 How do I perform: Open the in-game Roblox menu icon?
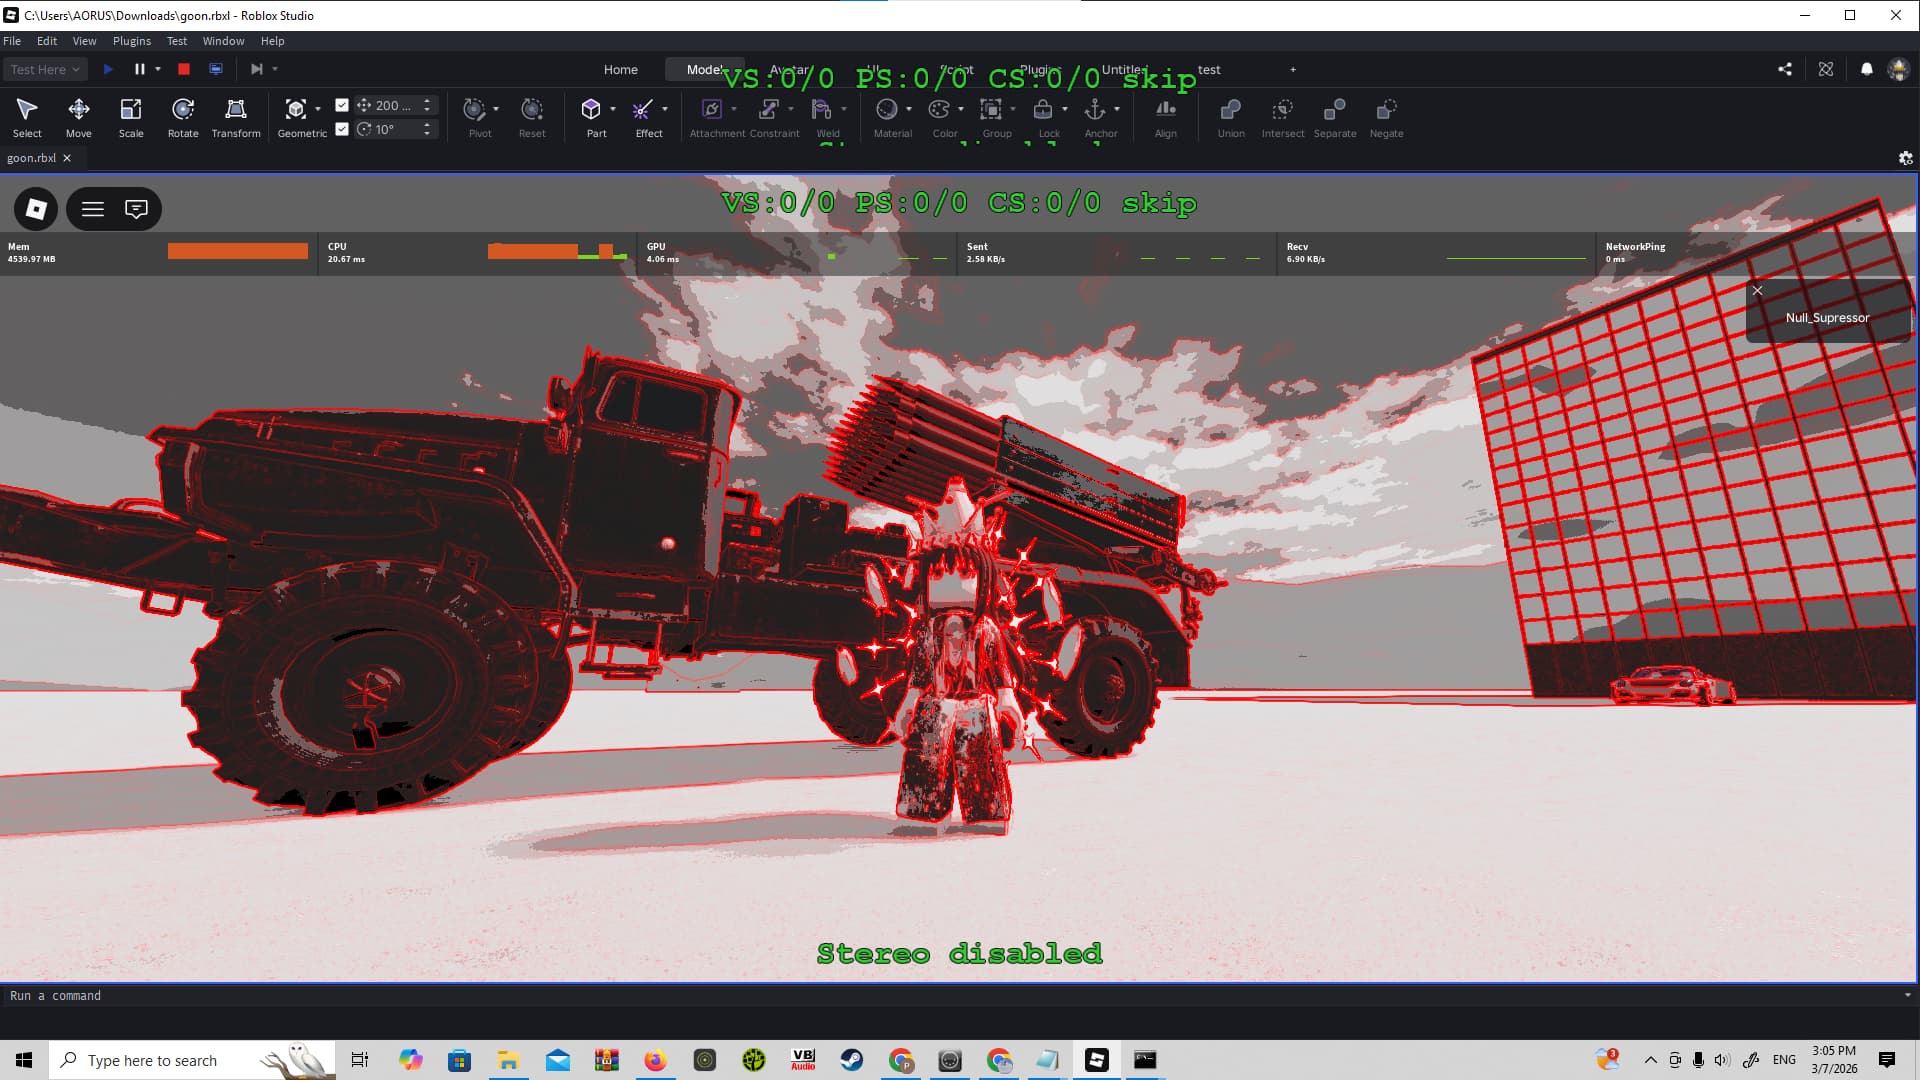(36, 209)
